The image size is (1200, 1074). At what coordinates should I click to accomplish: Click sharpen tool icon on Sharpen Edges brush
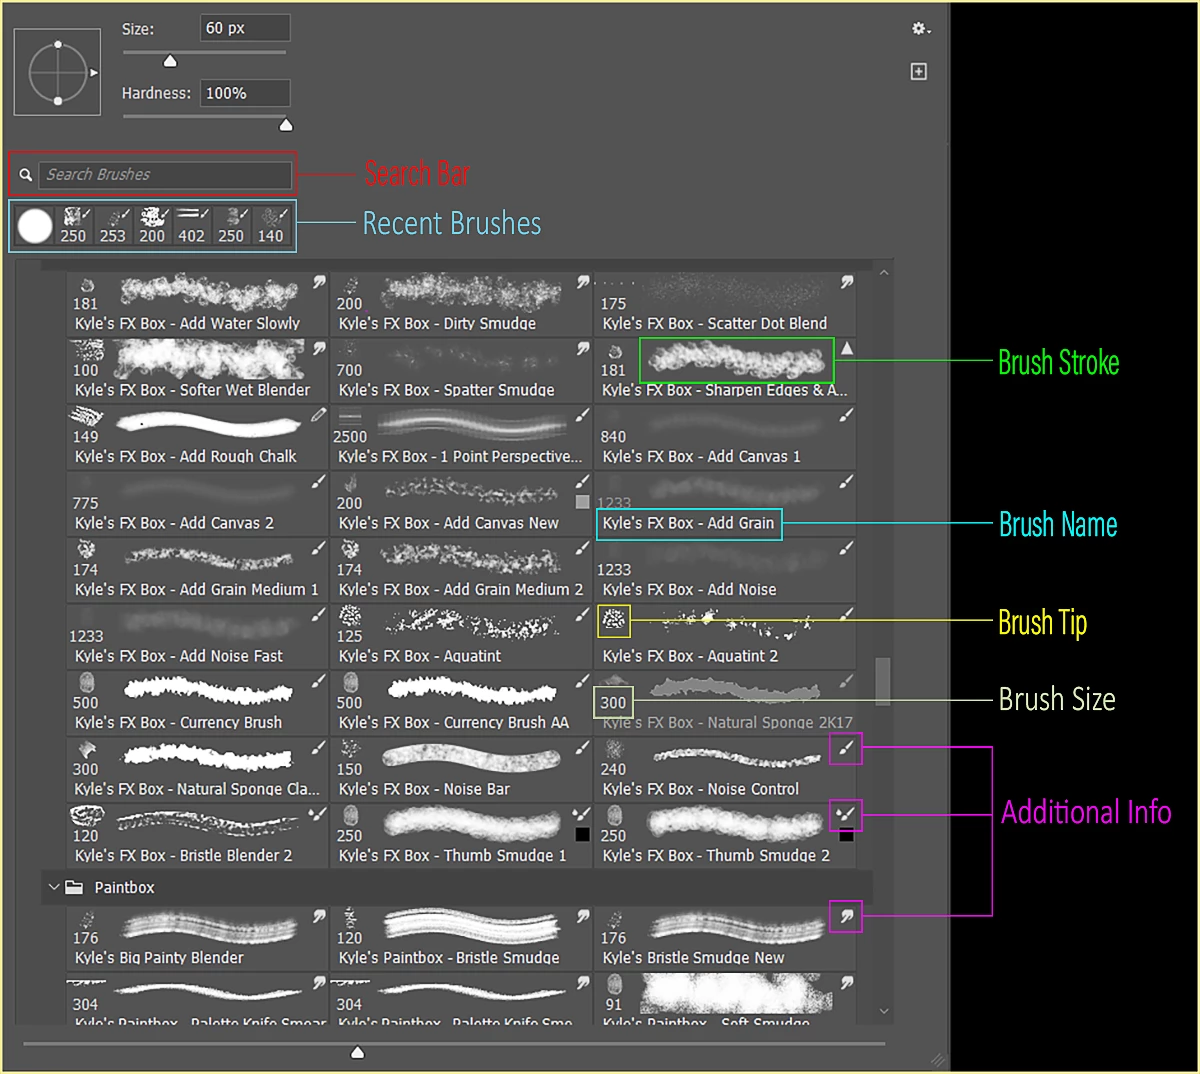pyautogui.click(x=847, y=348)
